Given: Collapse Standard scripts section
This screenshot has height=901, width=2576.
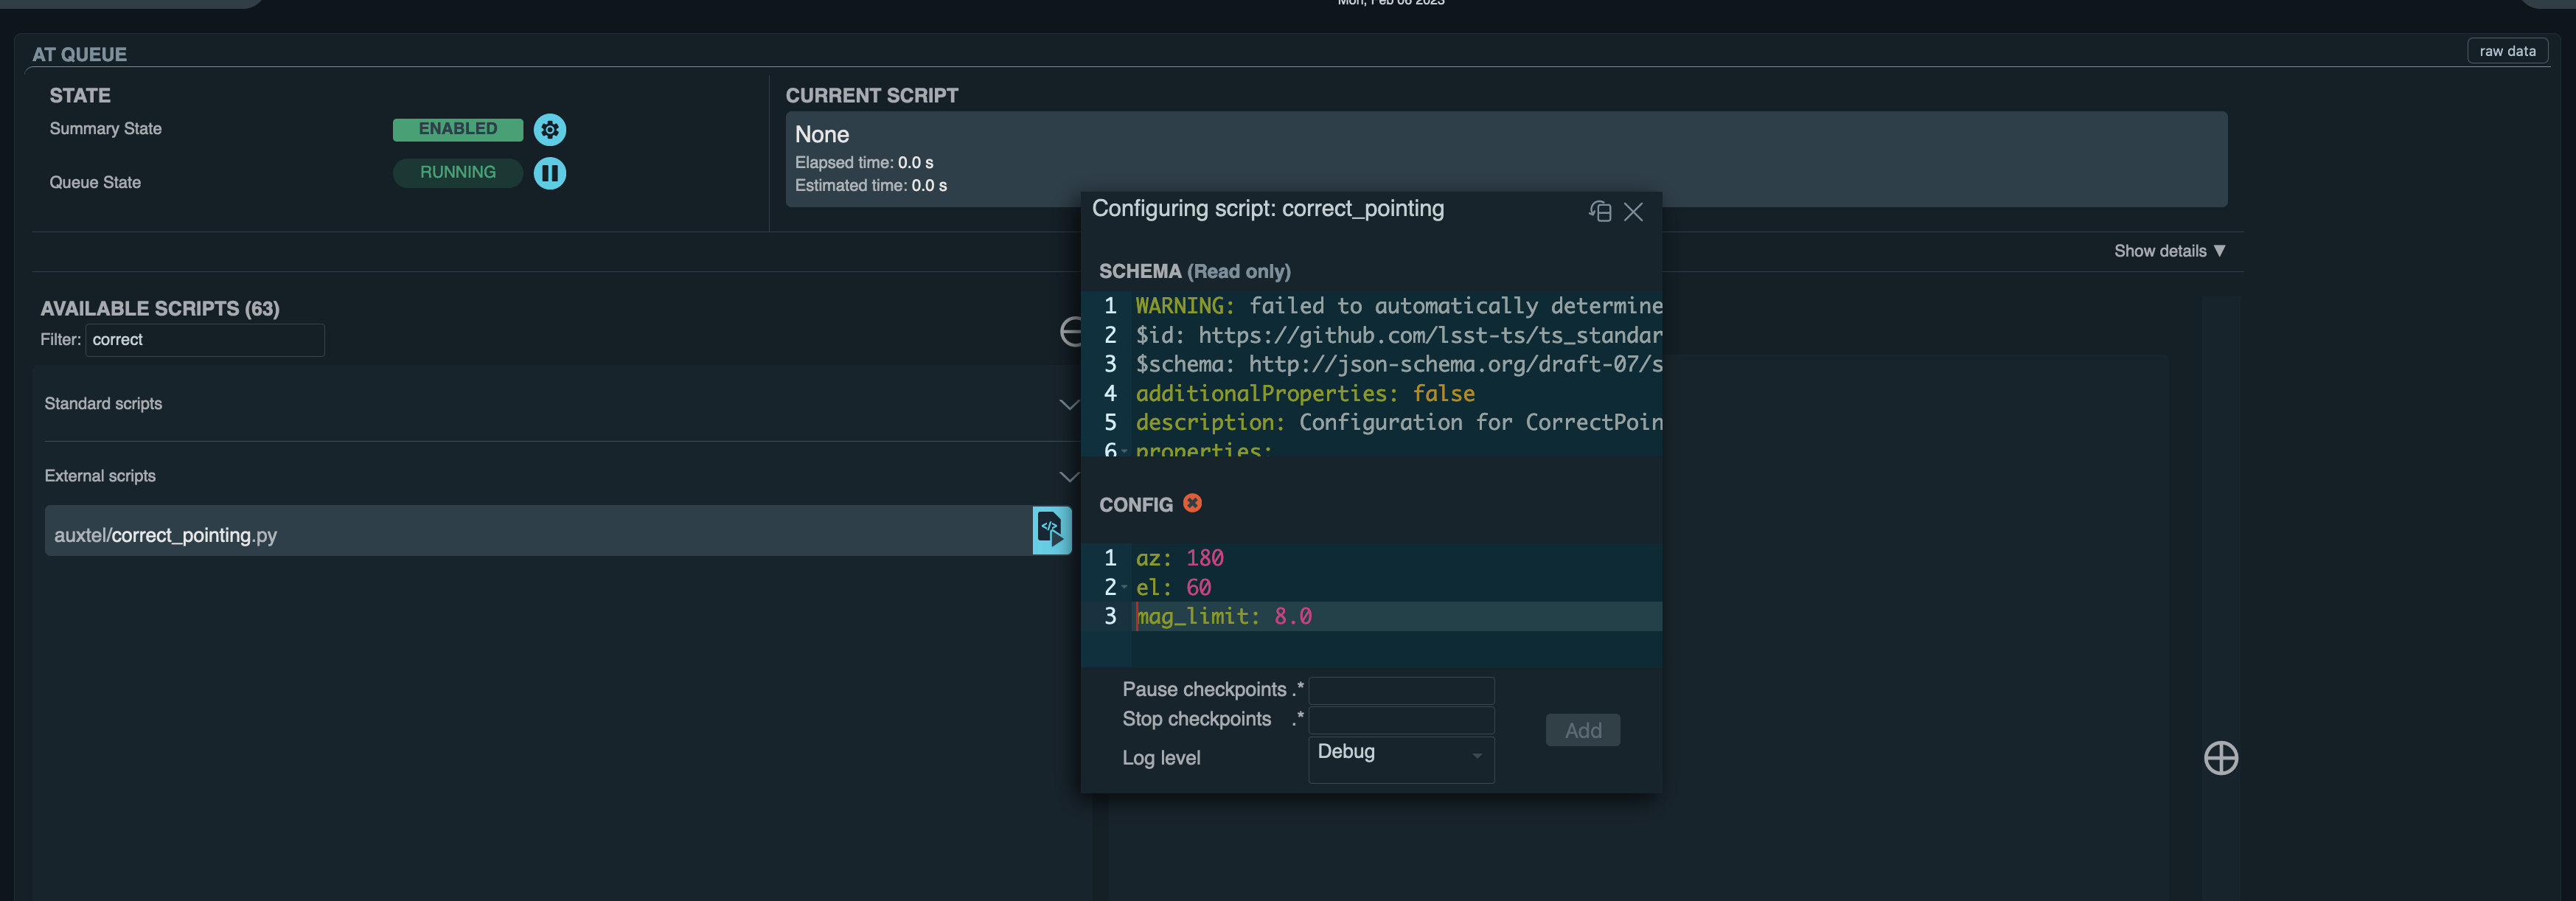Looking at the screenshot, I should [1068, 404].
